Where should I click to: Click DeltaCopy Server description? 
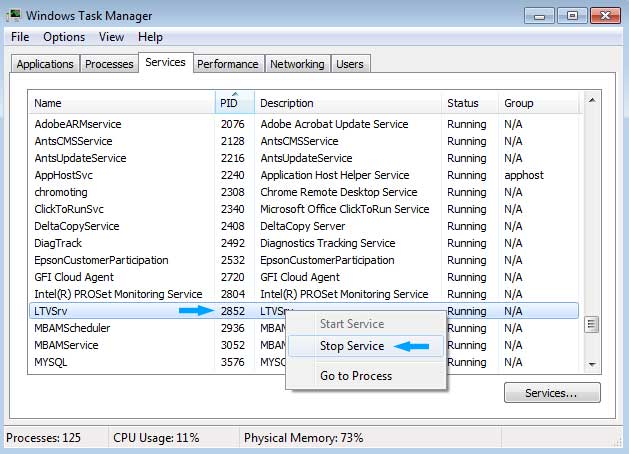(x=302, y=226)
